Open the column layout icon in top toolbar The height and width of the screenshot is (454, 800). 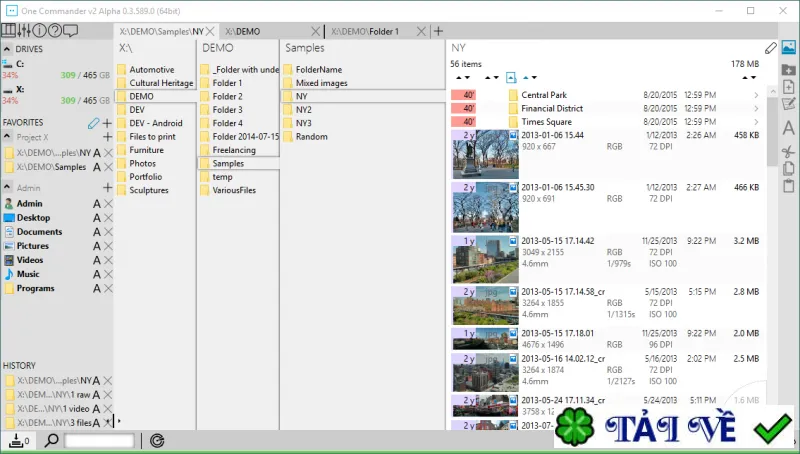coord(8,31)
